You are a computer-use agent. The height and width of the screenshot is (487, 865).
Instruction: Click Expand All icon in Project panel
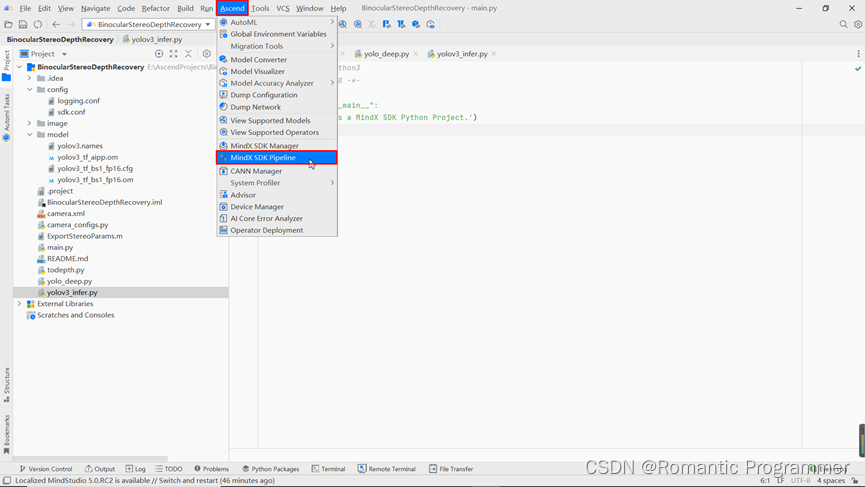pos(174,53)
